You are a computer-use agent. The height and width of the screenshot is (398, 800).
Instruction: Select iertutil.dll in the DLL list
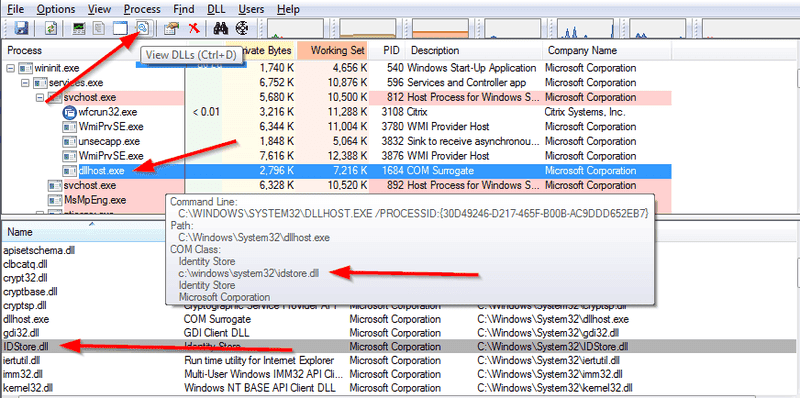click(x=22, y=361)
